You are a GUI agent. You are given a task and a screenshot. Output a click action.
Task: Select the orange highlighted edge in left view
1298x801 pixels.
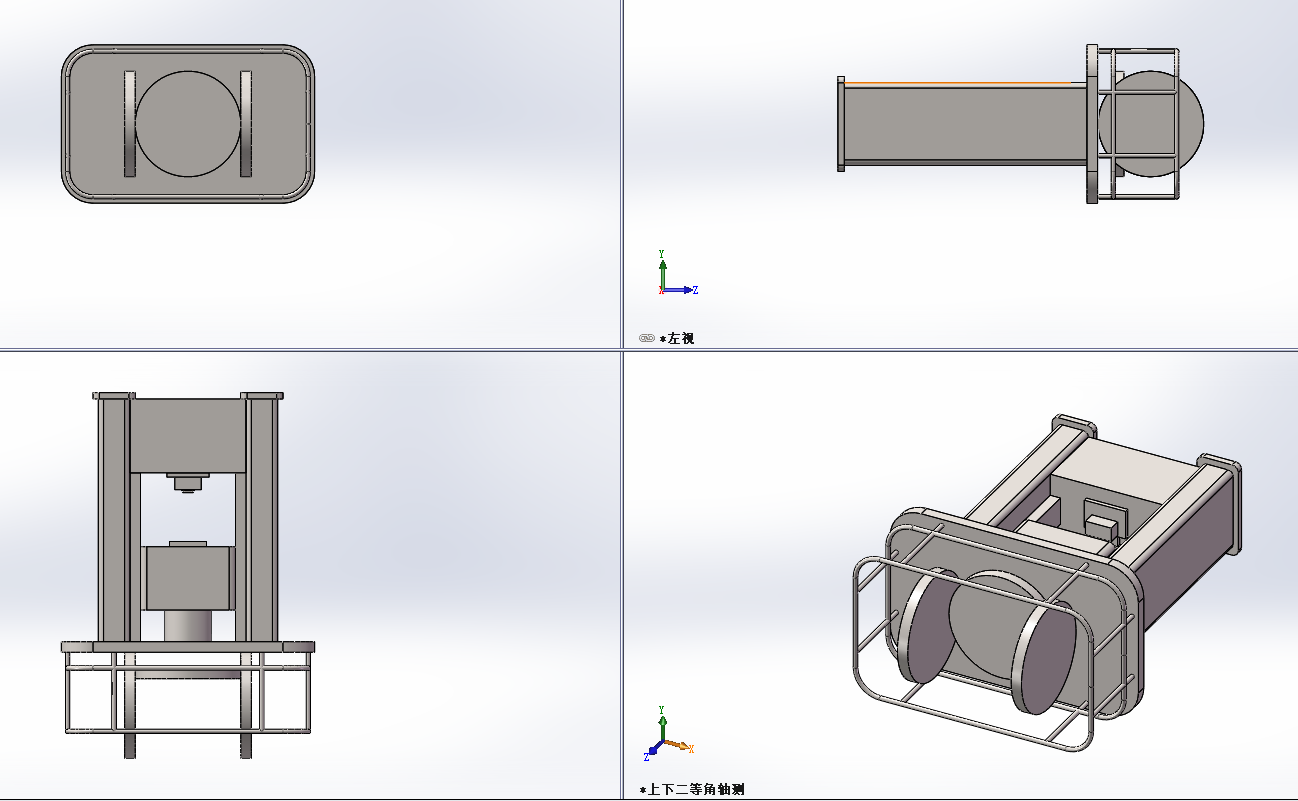(x=958, y=83)
